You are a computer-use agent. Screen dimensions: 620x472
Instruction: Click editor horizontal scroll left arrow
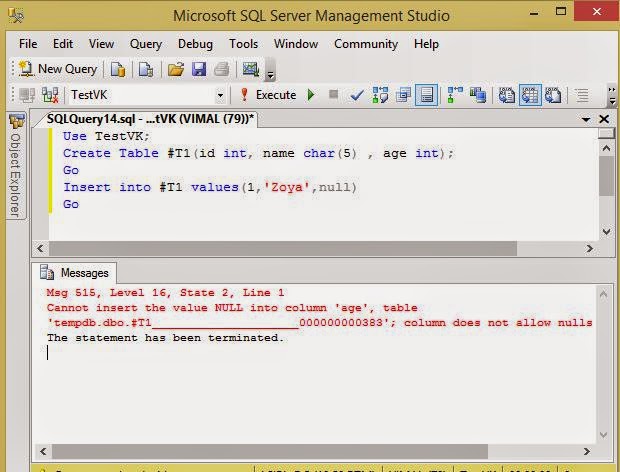click(x=40, y=249)
